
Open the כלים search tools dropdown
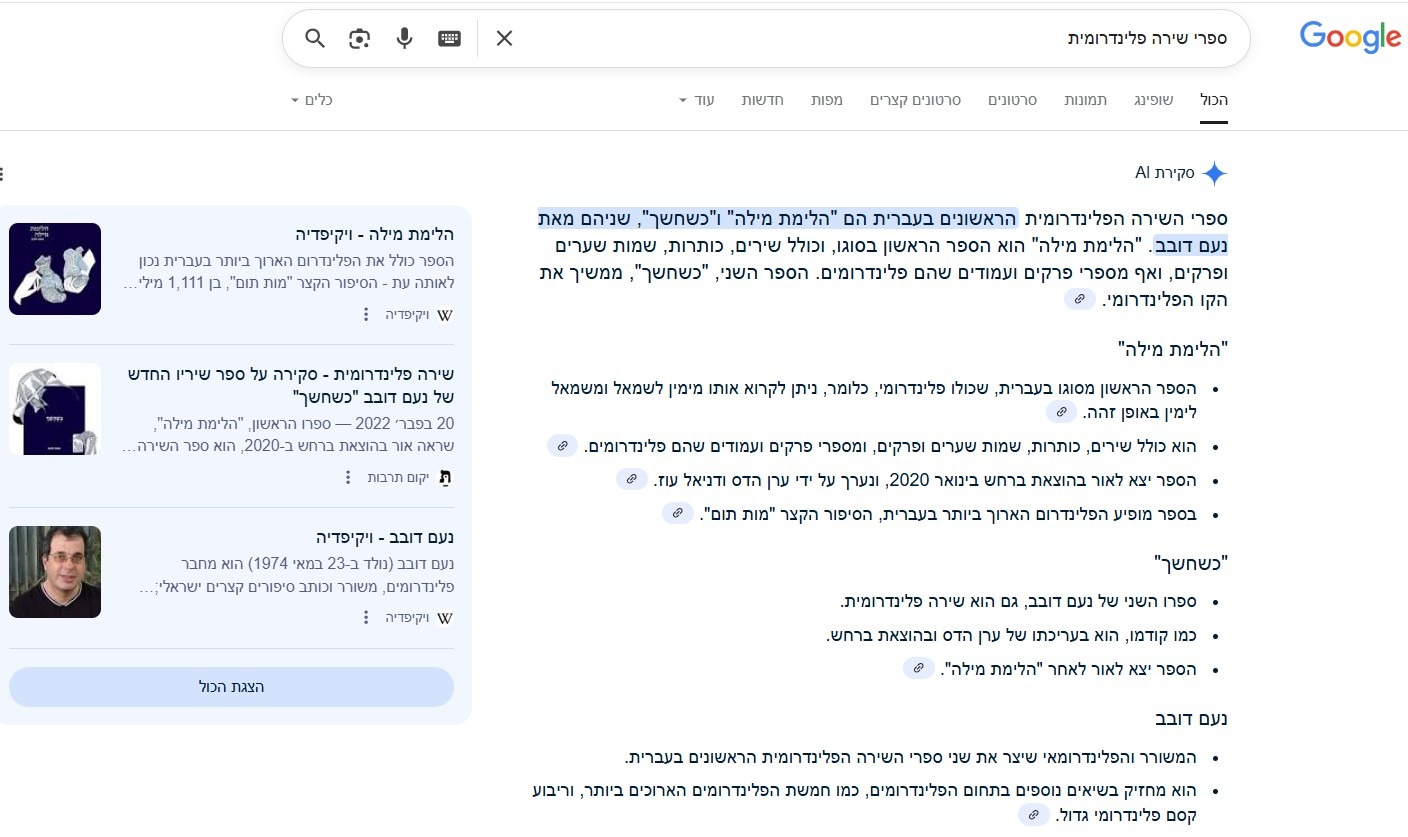pyautogui.click(x=314, y=99)
